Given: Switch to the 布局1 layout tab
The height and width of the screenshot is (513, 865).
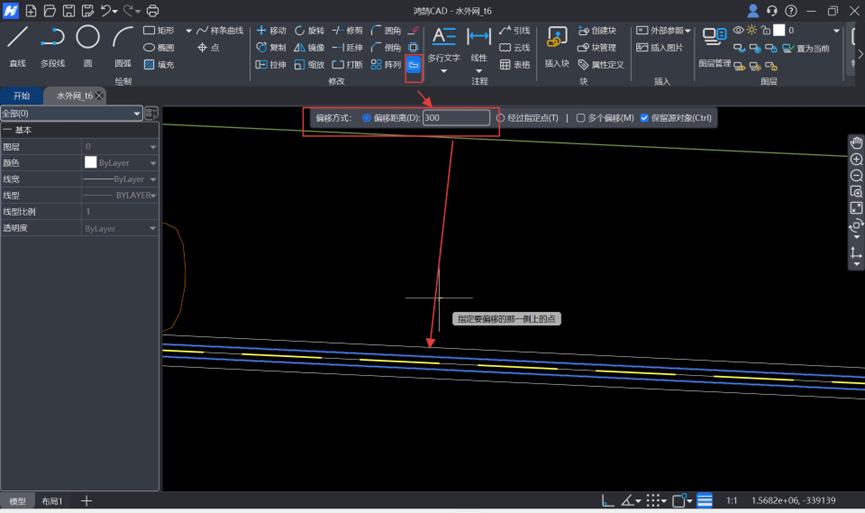Looking at the screenshot, I should click(51, 501).
